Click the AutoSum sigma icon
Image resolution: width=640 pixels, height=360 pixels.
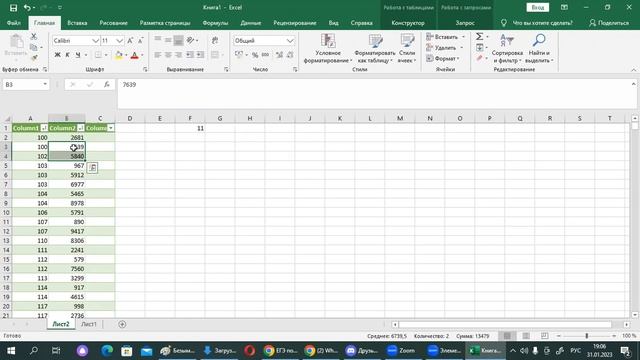coord(480,37)
